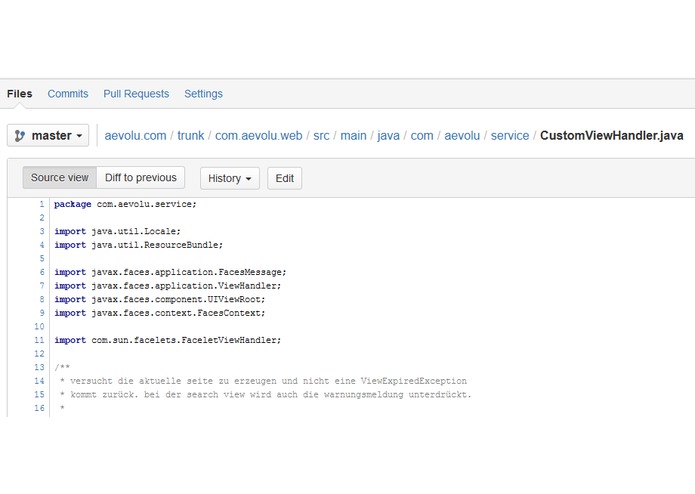Click the FacesContext import line
The width and height of the screenshot is (695, 494).
tap(160, 313)
